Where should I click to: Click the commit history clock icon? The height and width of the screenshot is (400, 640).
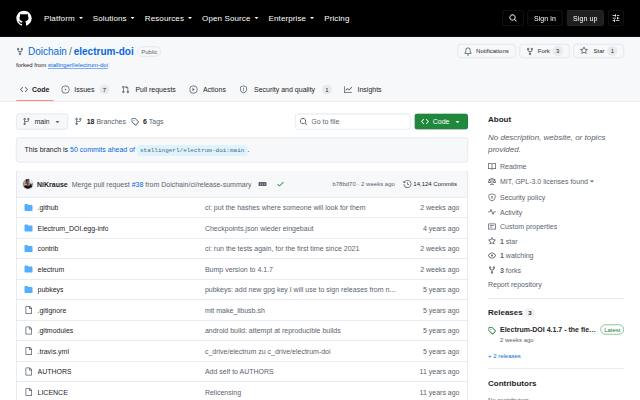[x=407, y=184]
